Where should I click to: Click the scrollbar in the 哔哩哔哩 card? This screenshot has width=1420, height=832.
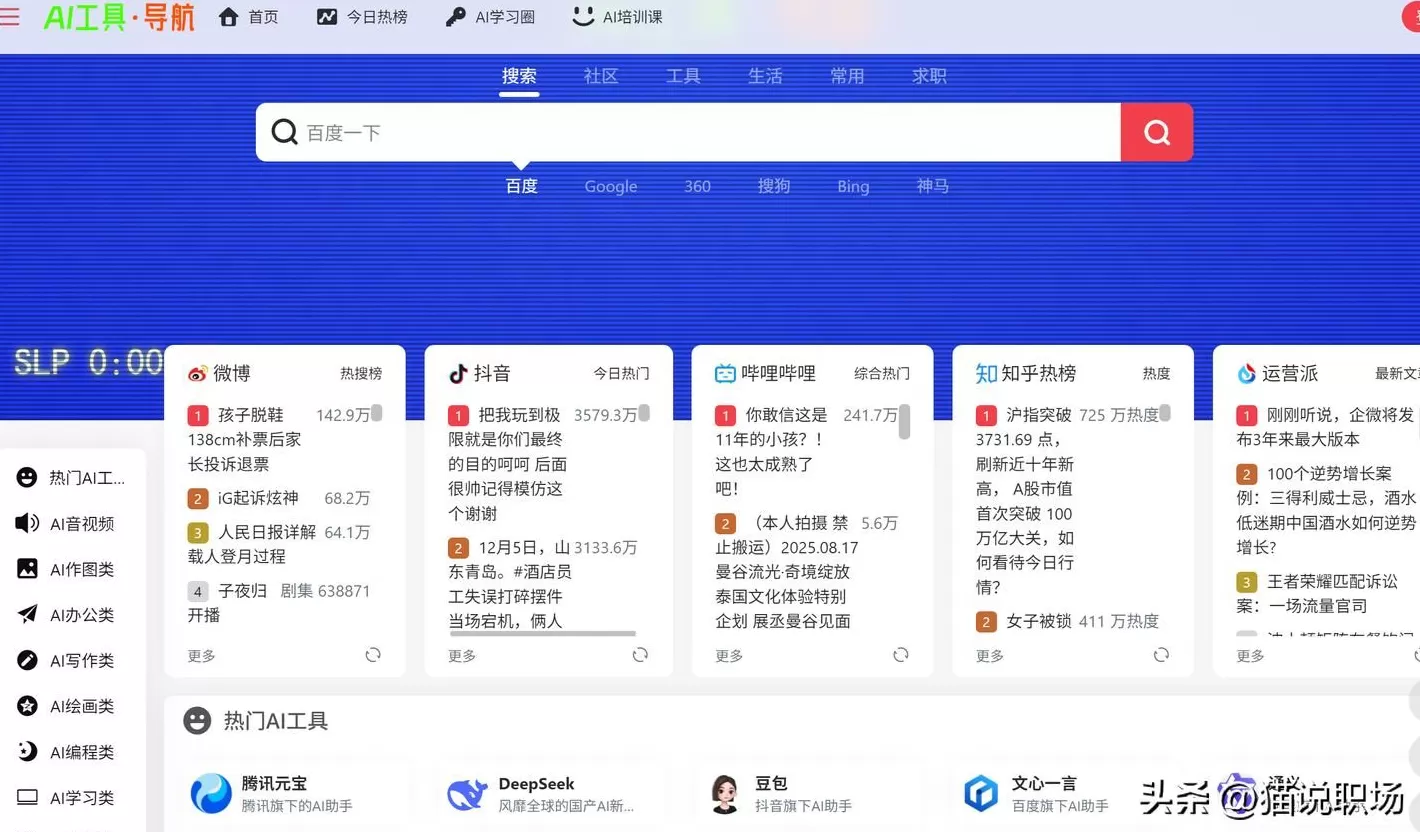pos(904,422)
